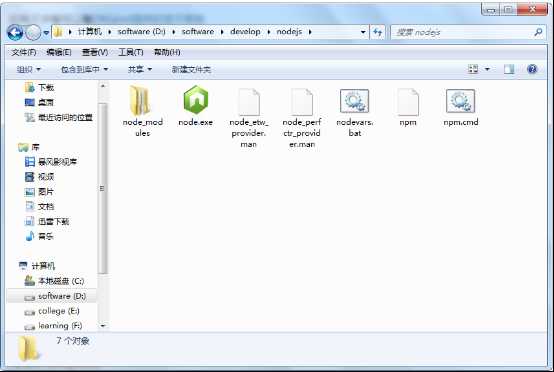Select the node_etw_provider.man file icon
The height and width of the screenshot is (372, 554).
[x=249, y=102]
